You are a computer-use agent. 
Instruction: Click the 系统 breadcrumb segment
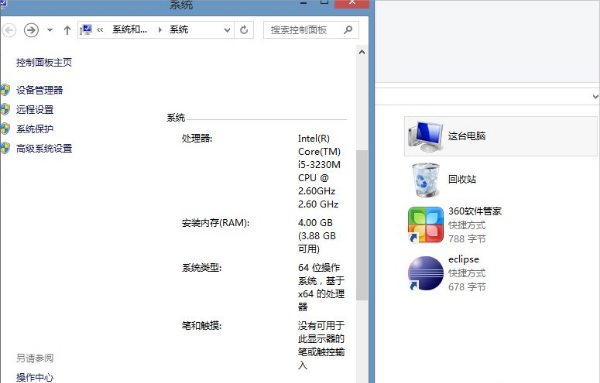tap(179, 29)
